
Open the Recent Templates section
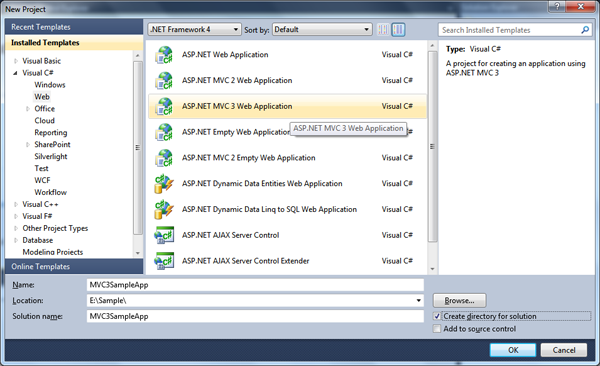pos(74,27)
